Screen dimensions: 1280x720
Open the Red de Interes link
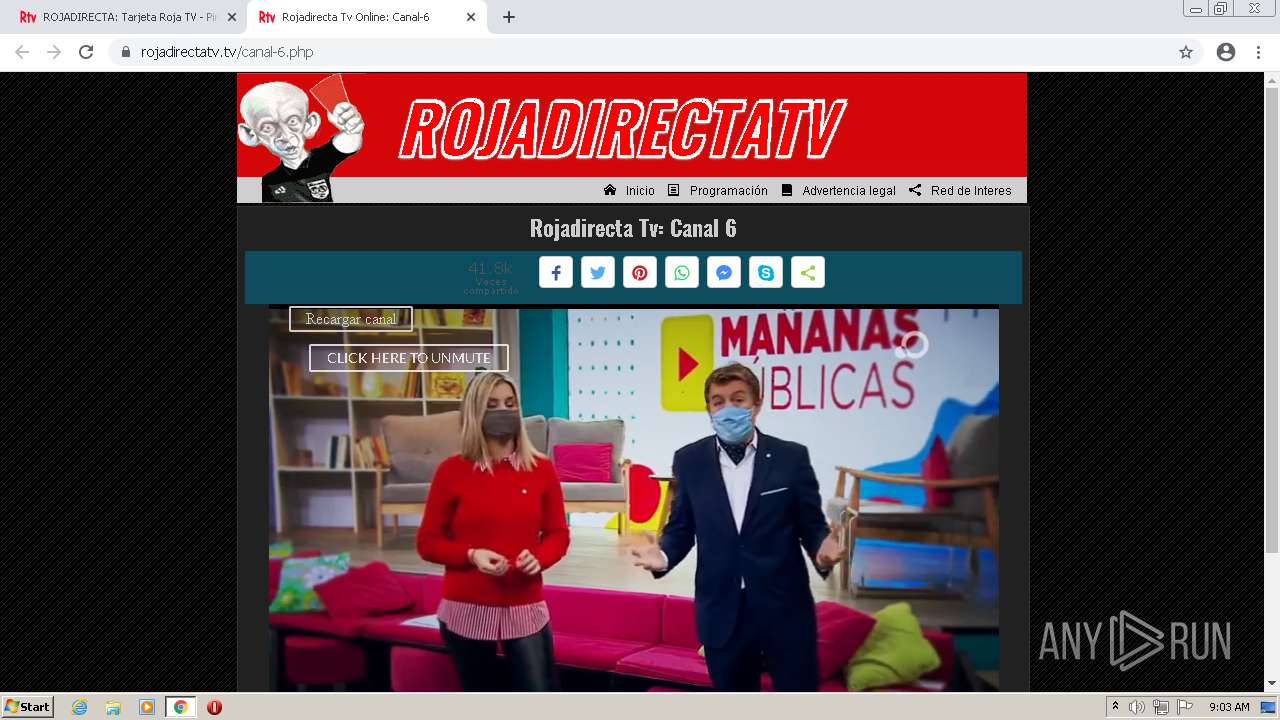tap(960, 191)
